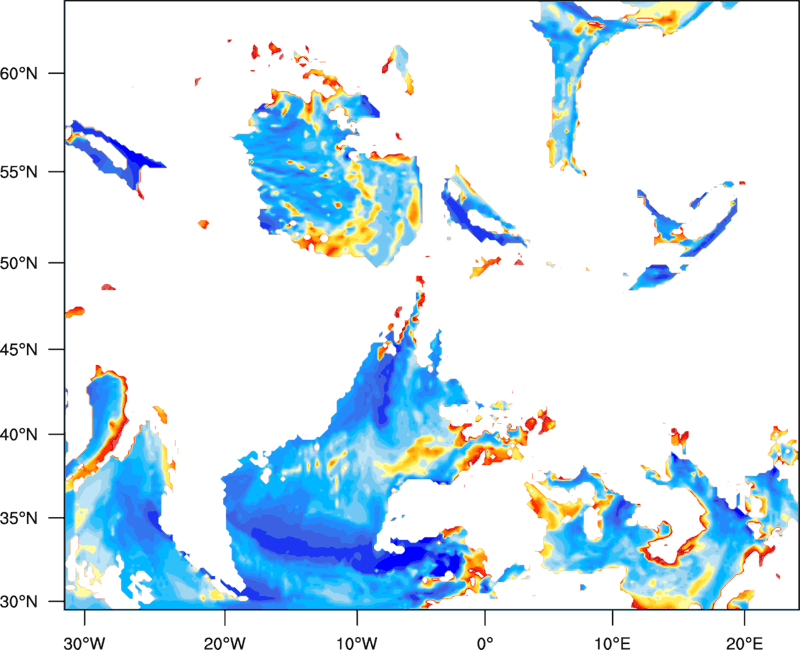This screenshot has width=800, height=650.
Task: Click the 20°W longitude label
Action: [x=225, y=643]
